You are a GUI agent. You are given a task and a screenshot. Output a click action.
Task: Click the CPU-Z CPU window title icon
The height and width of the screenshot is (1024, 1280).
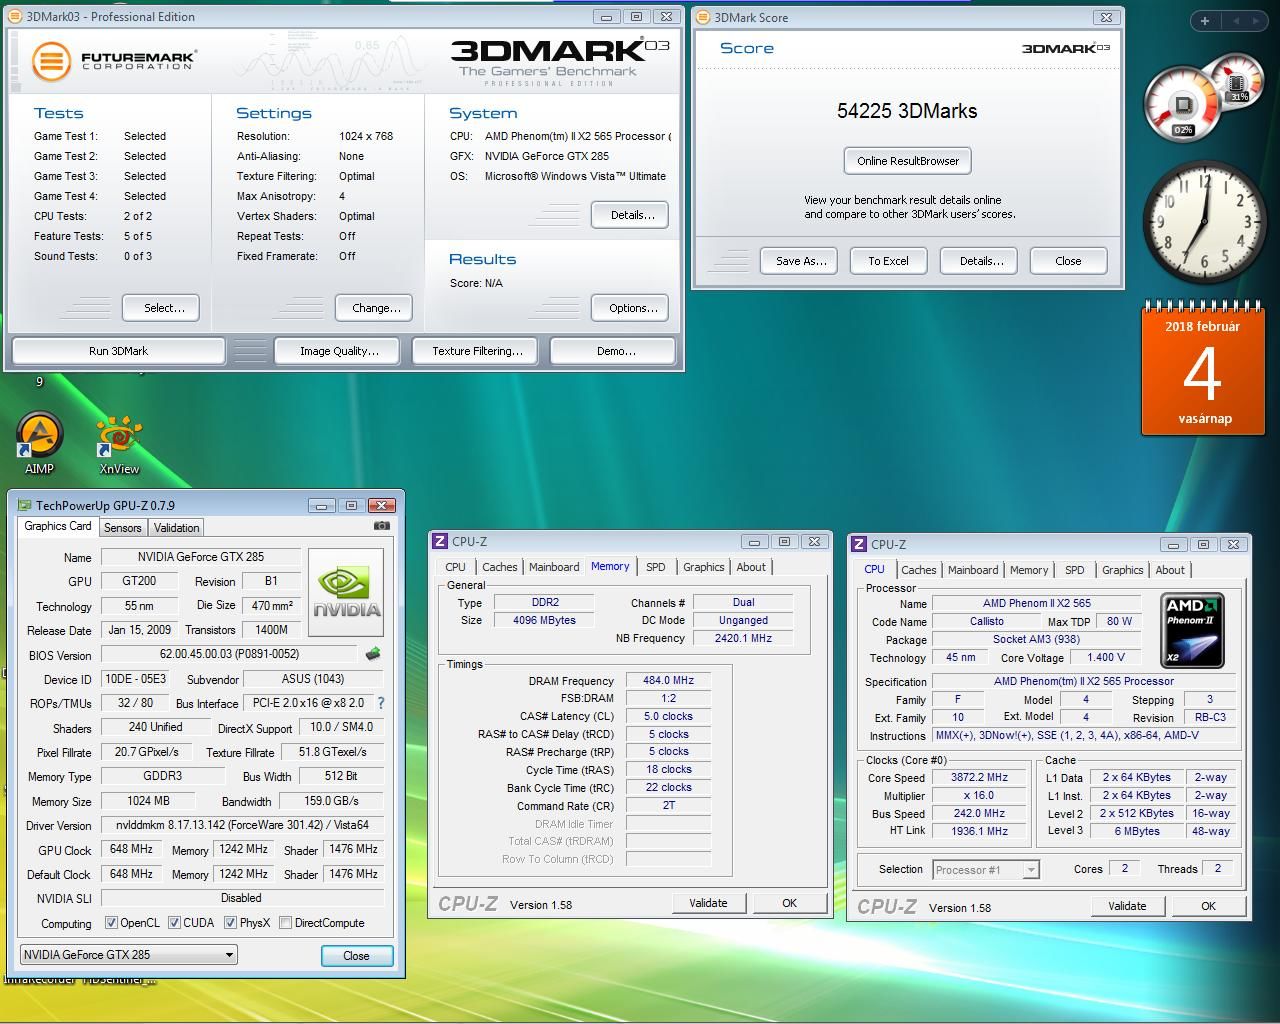(859, 544)
